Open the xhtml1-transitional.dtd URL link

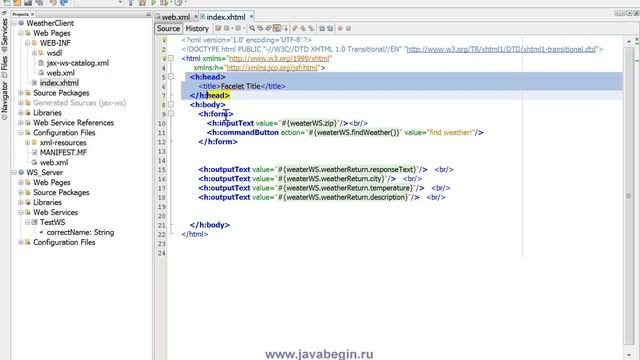point(501,49)
